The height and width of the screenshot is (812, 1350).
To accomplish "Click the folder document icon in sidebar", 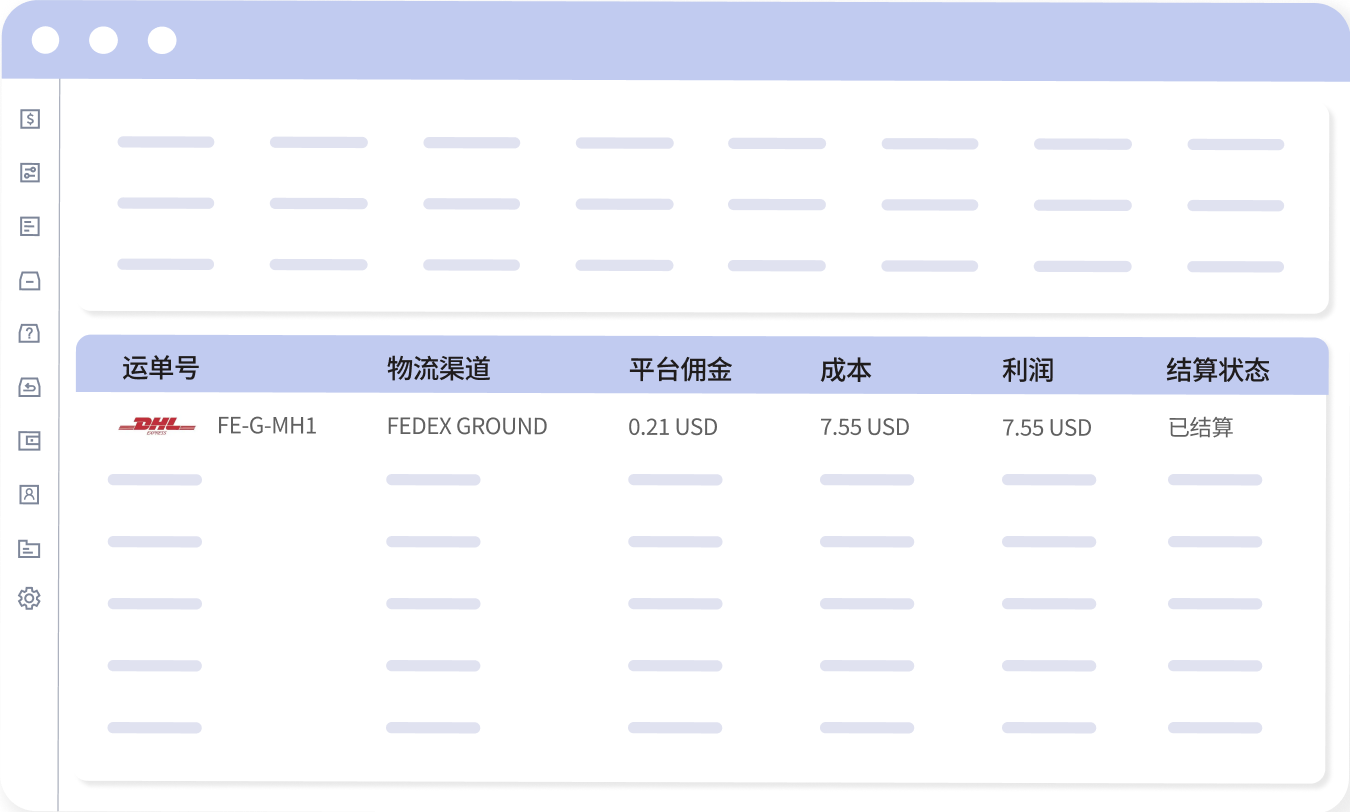I will (30, 548).
